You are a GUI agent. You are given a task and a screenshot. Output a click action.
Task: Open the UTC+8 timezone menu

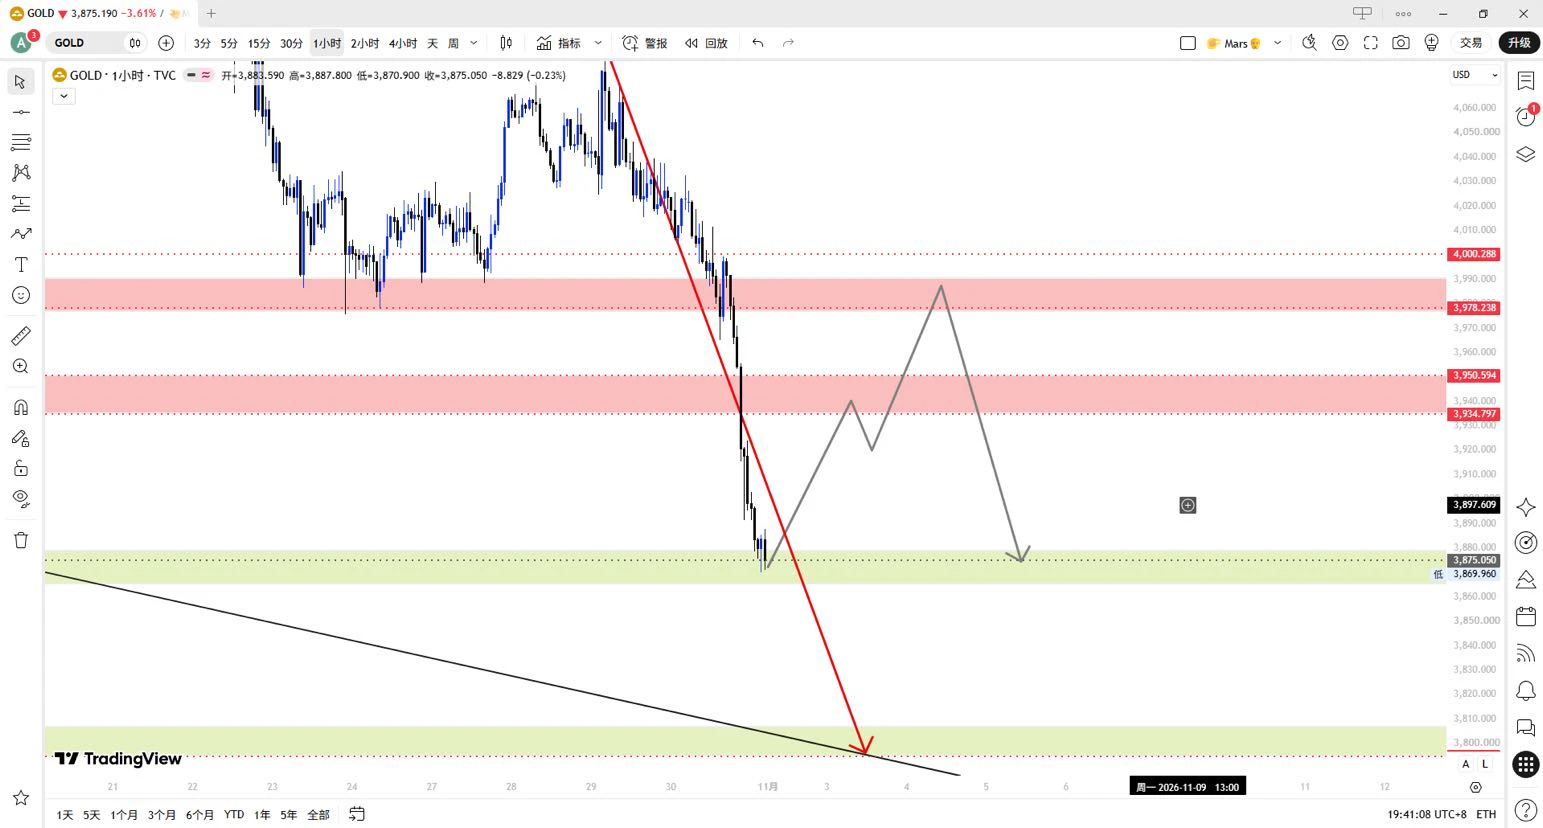coord(1427,814)
